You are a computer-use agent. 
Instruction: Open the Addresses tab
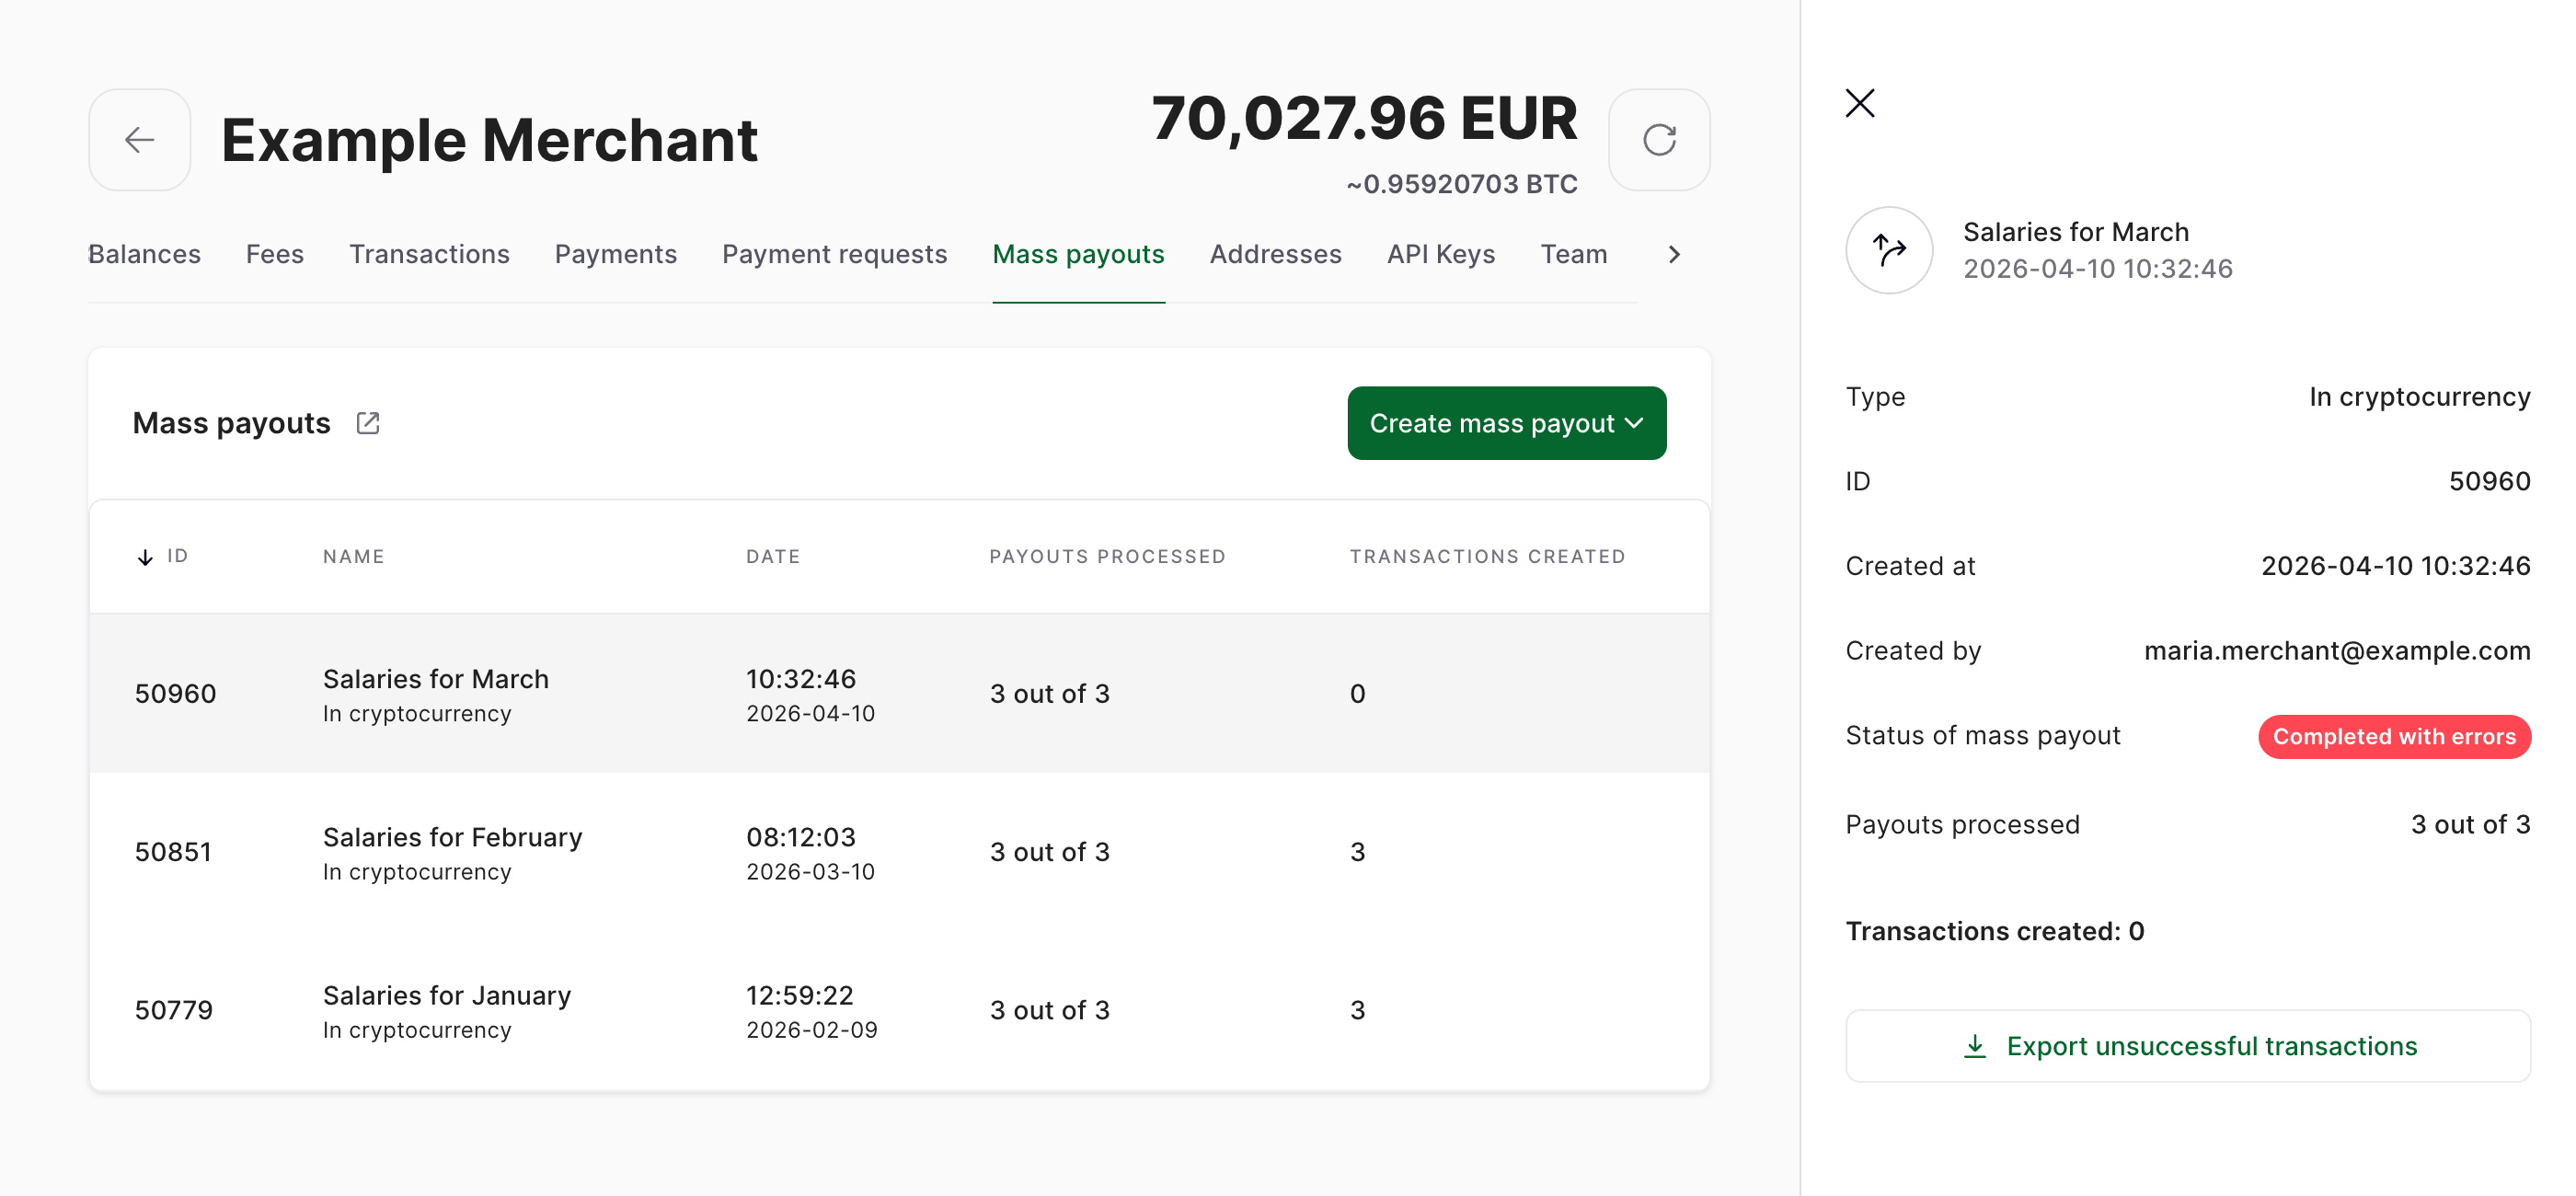click(x=1275, y=254)
